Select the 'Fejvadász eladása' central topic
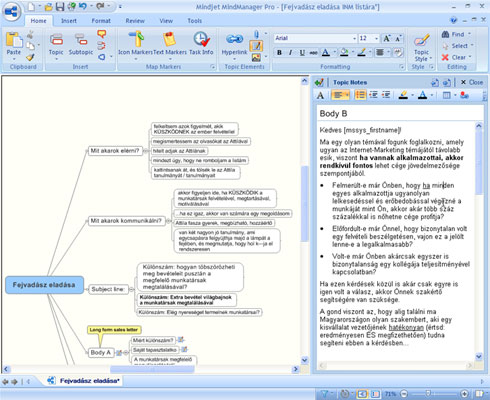This screenshot has height=400, width=490. pos(44,285)
